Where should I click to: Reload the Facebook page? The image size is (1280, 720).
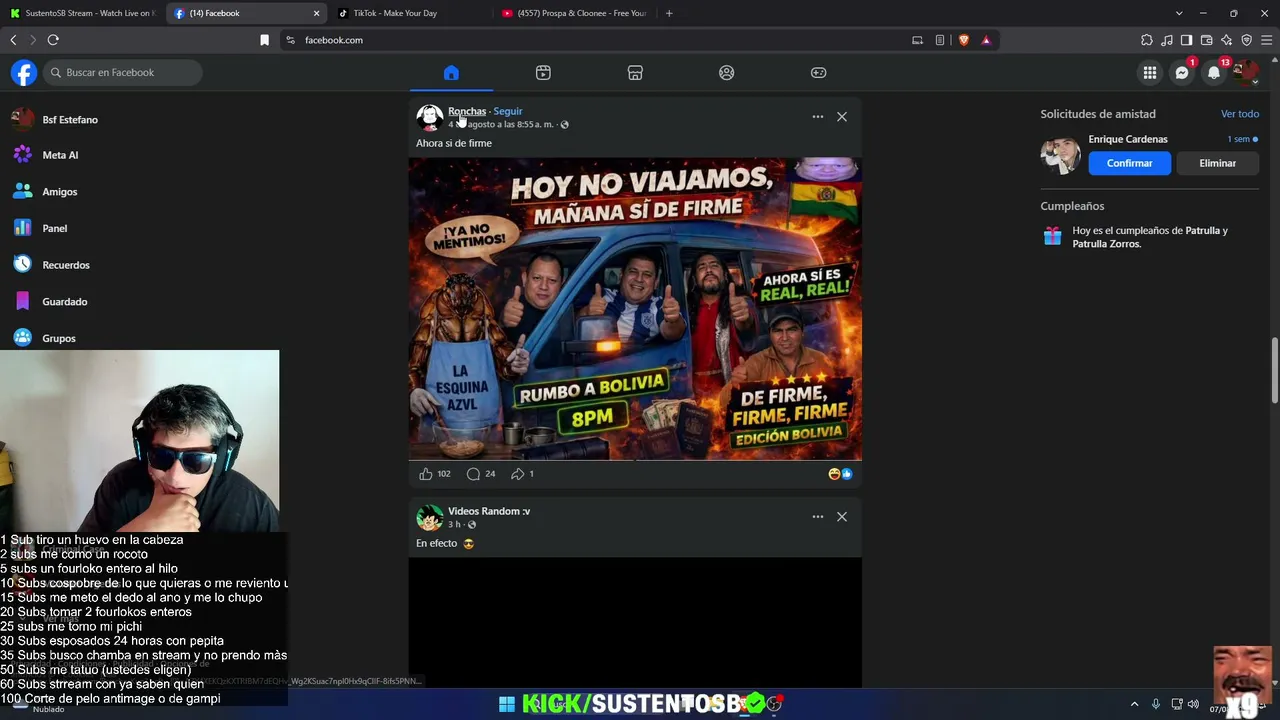click(53, 40)
